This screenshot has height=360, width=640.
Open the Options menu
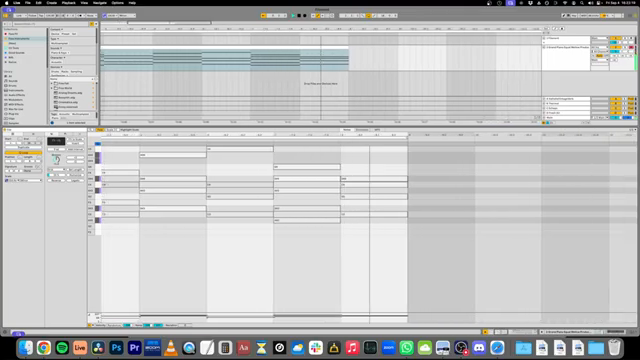(x=118, y=3)
